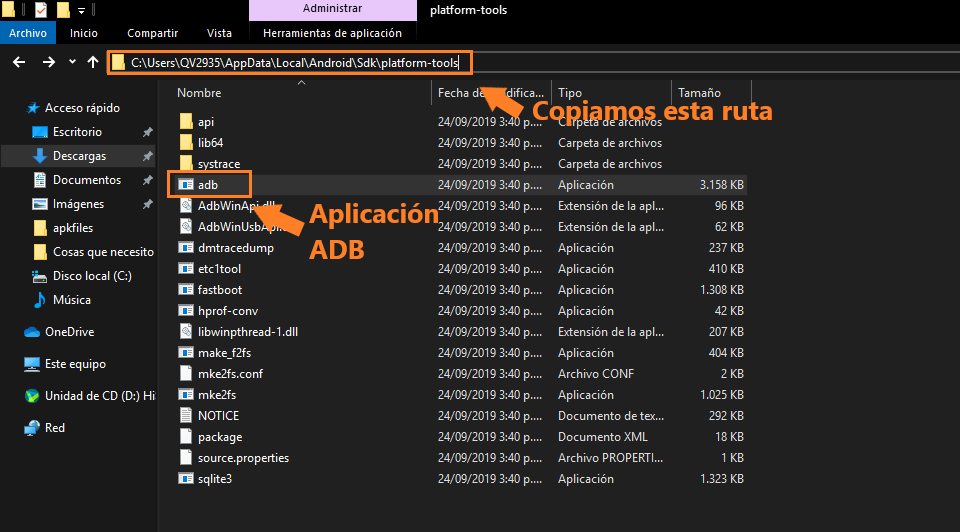Click the Back navigation arrow

tap(18, 62)
